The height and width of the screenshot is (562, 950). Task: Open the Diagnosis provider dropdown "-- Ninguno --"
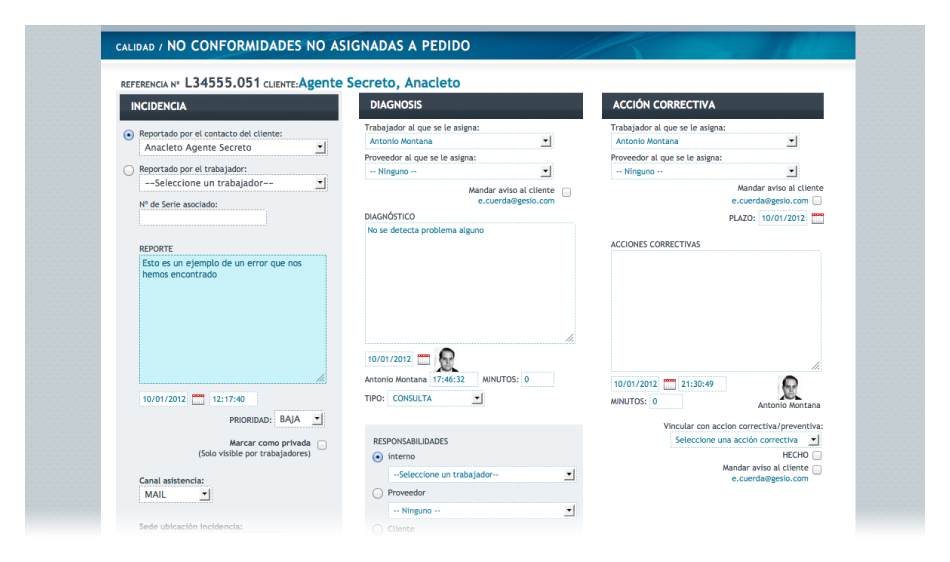point(458,171)
